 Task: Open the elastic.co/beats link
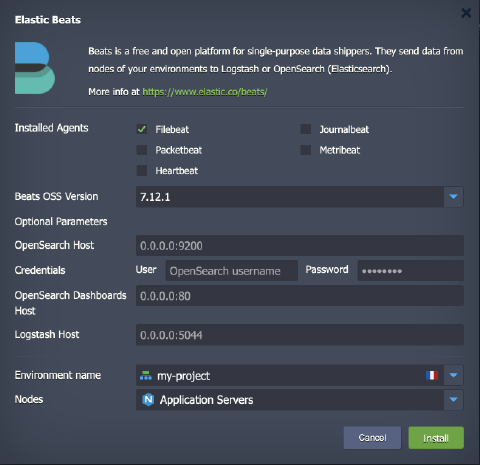point(205,92)
